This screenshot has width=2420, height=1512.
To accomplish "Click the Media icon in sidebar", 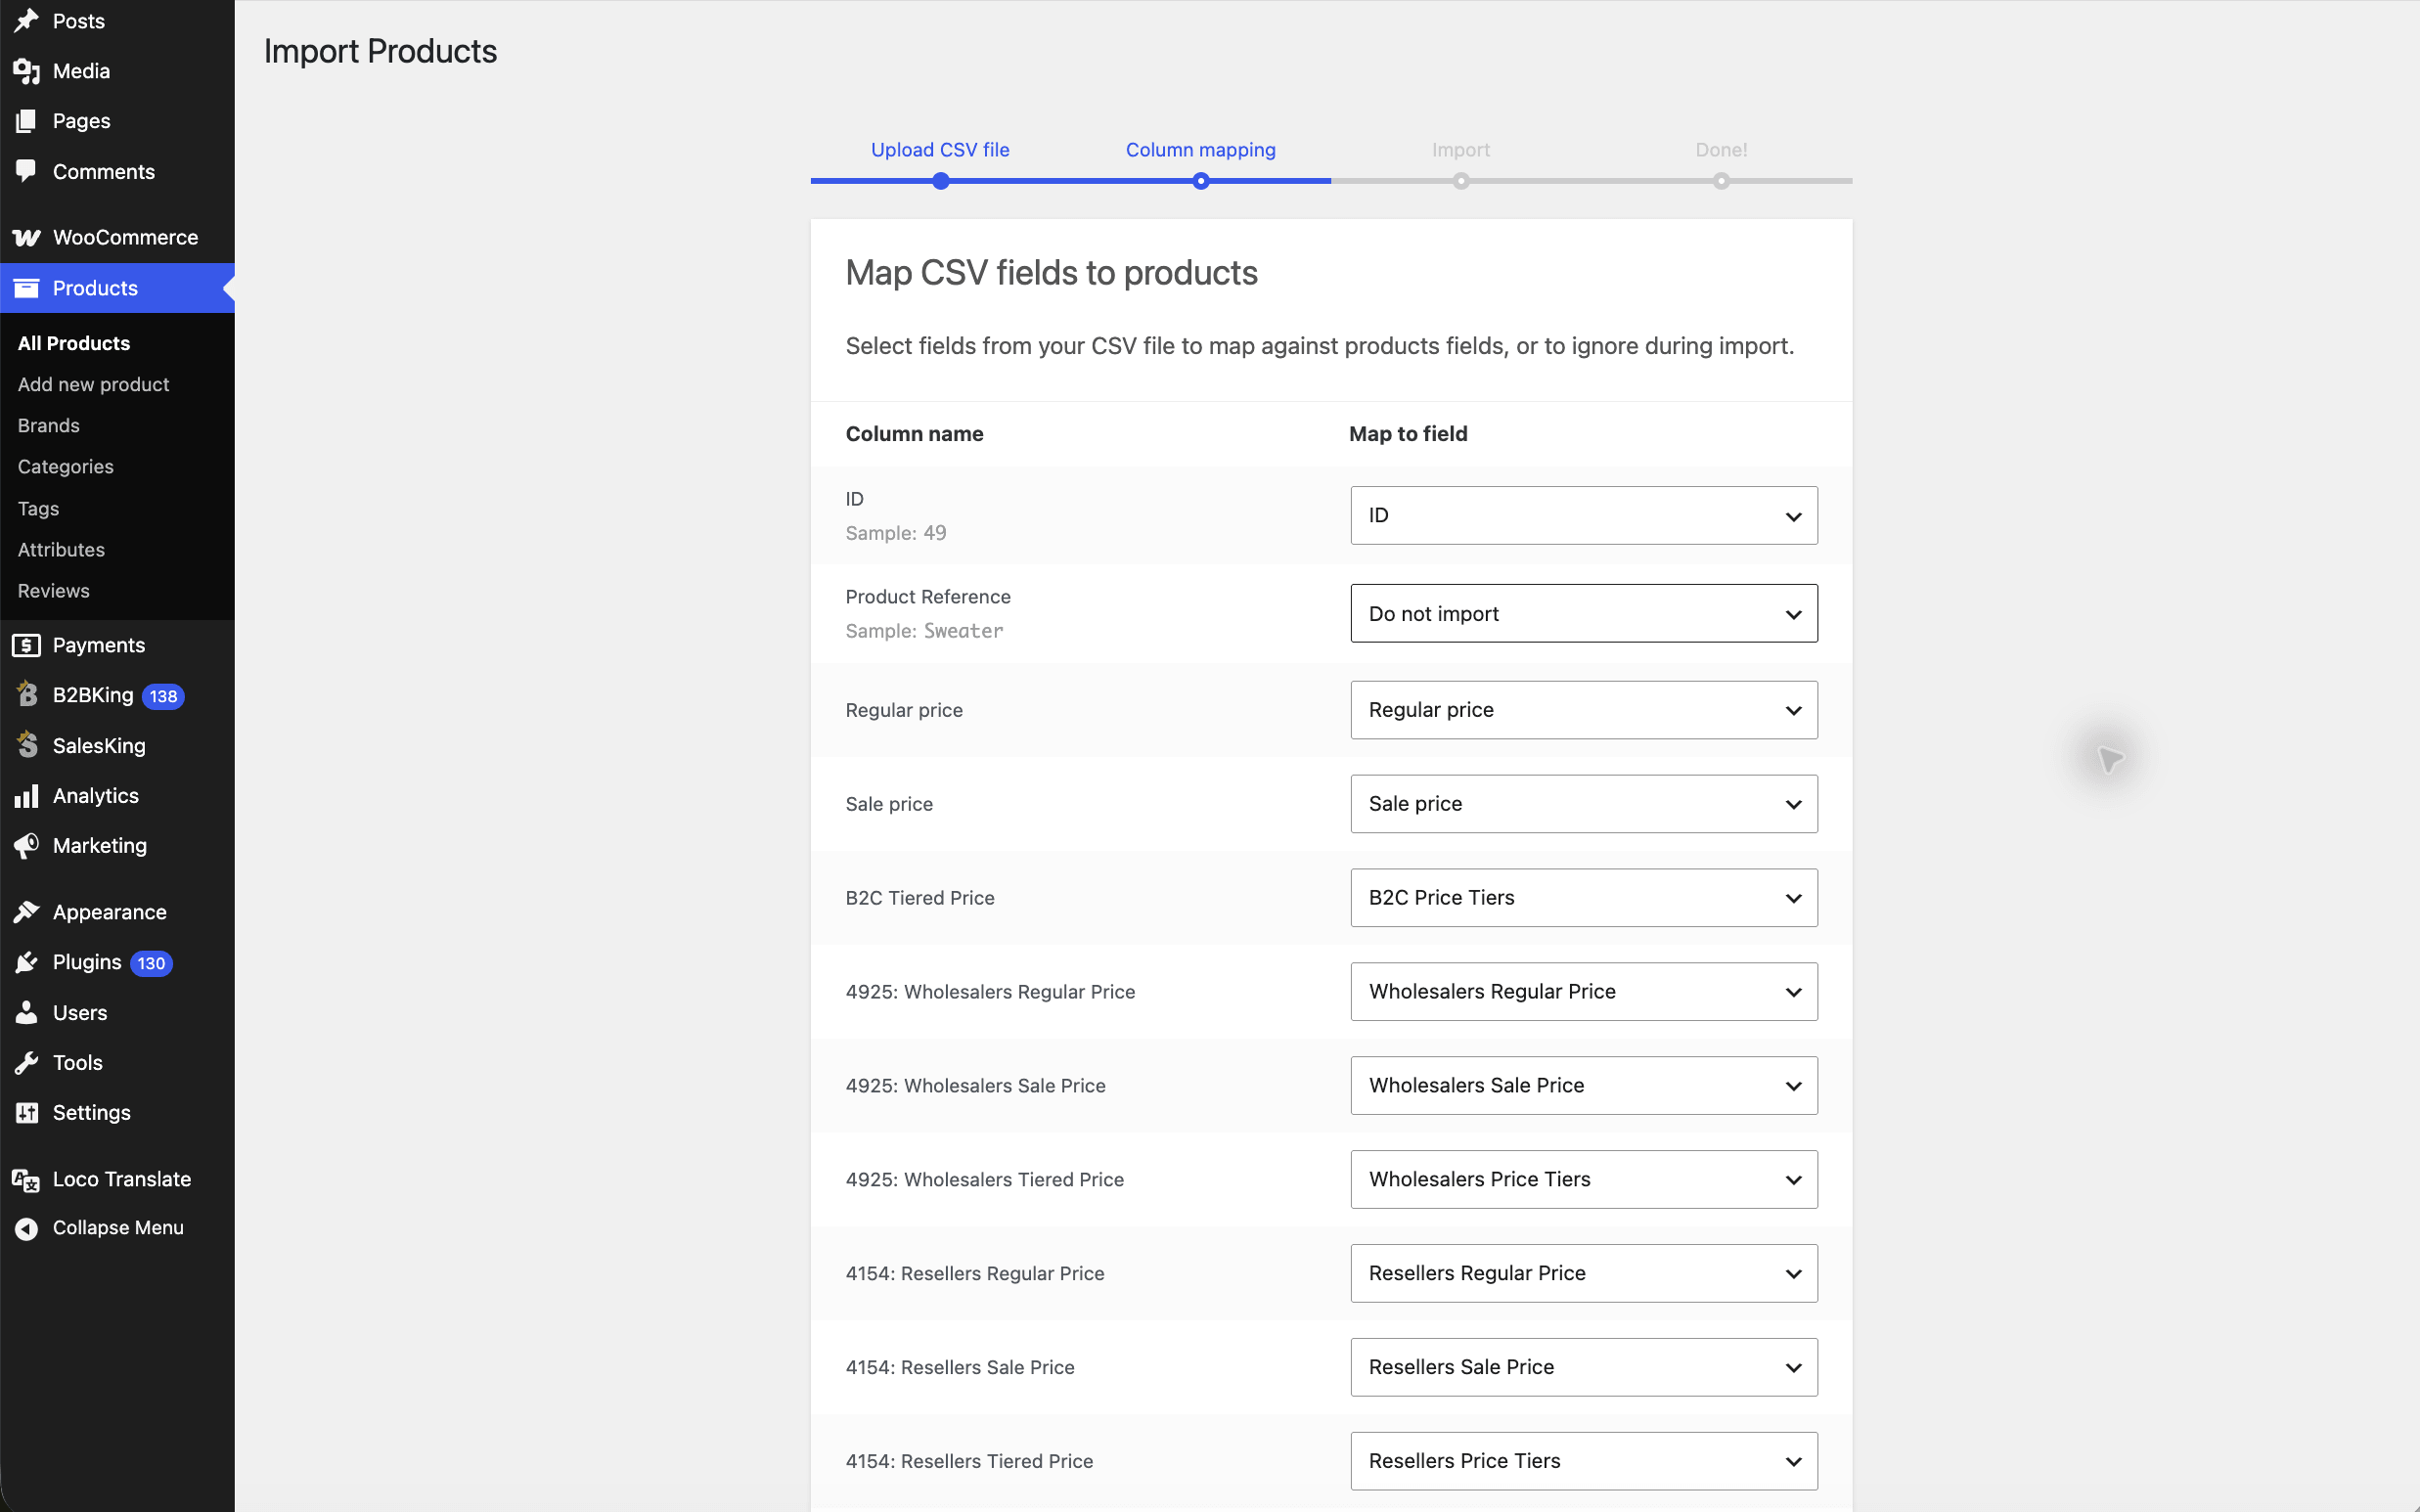I will coord(27,71).
